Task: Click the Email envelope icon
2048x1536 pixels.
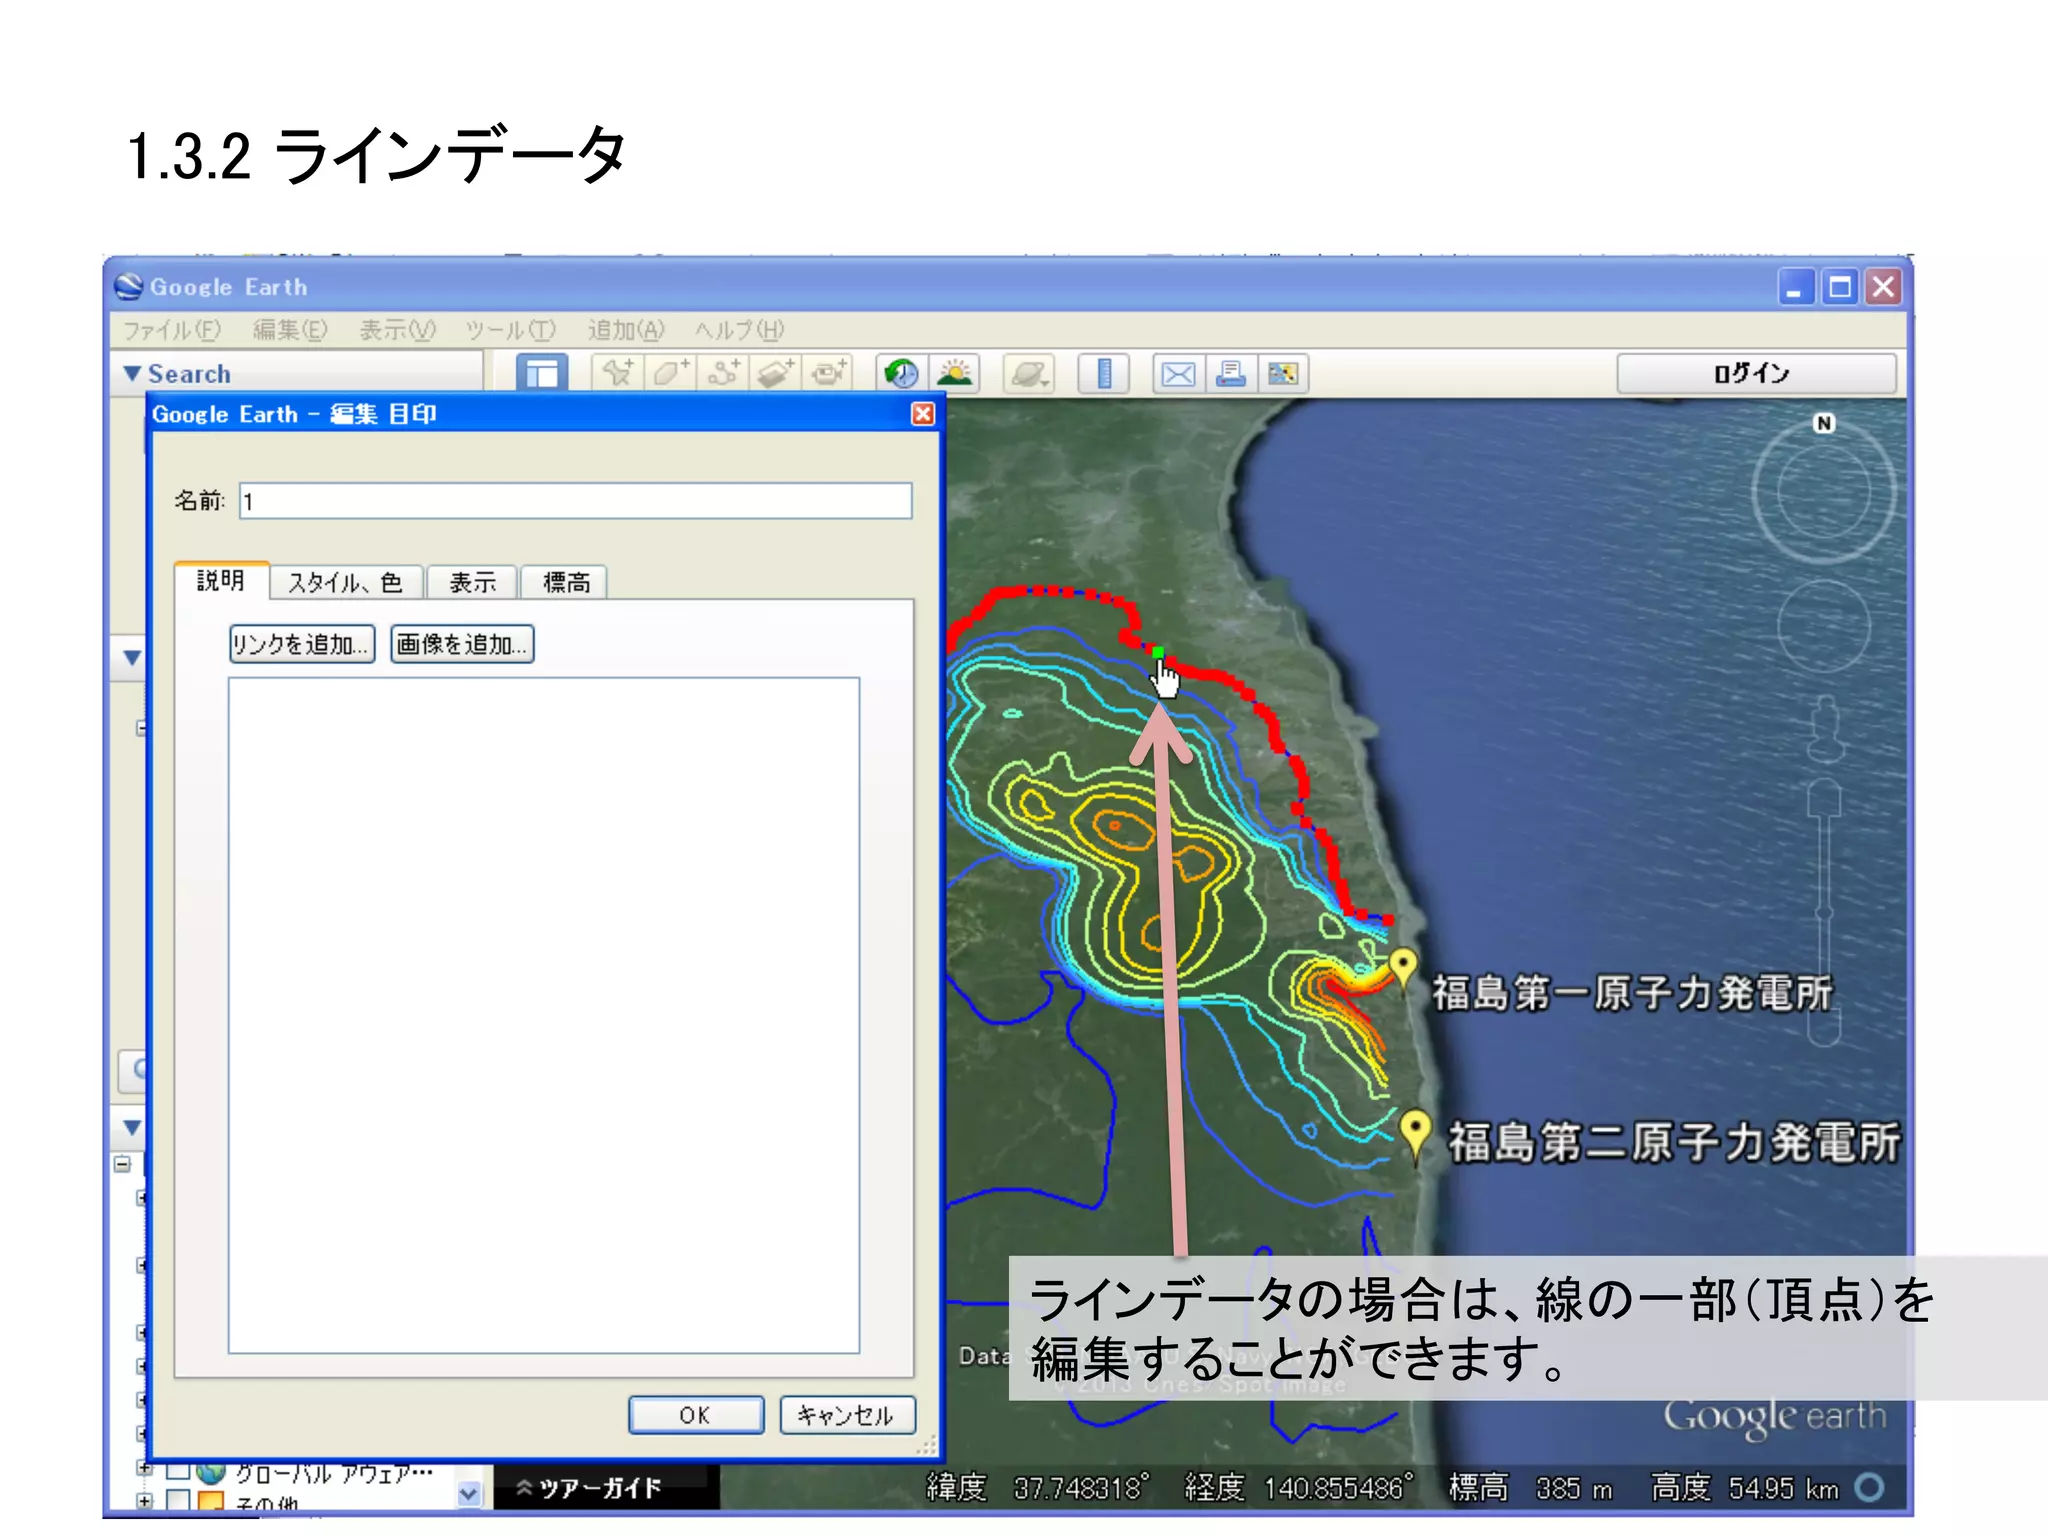Action: [x=1178, y=373]
